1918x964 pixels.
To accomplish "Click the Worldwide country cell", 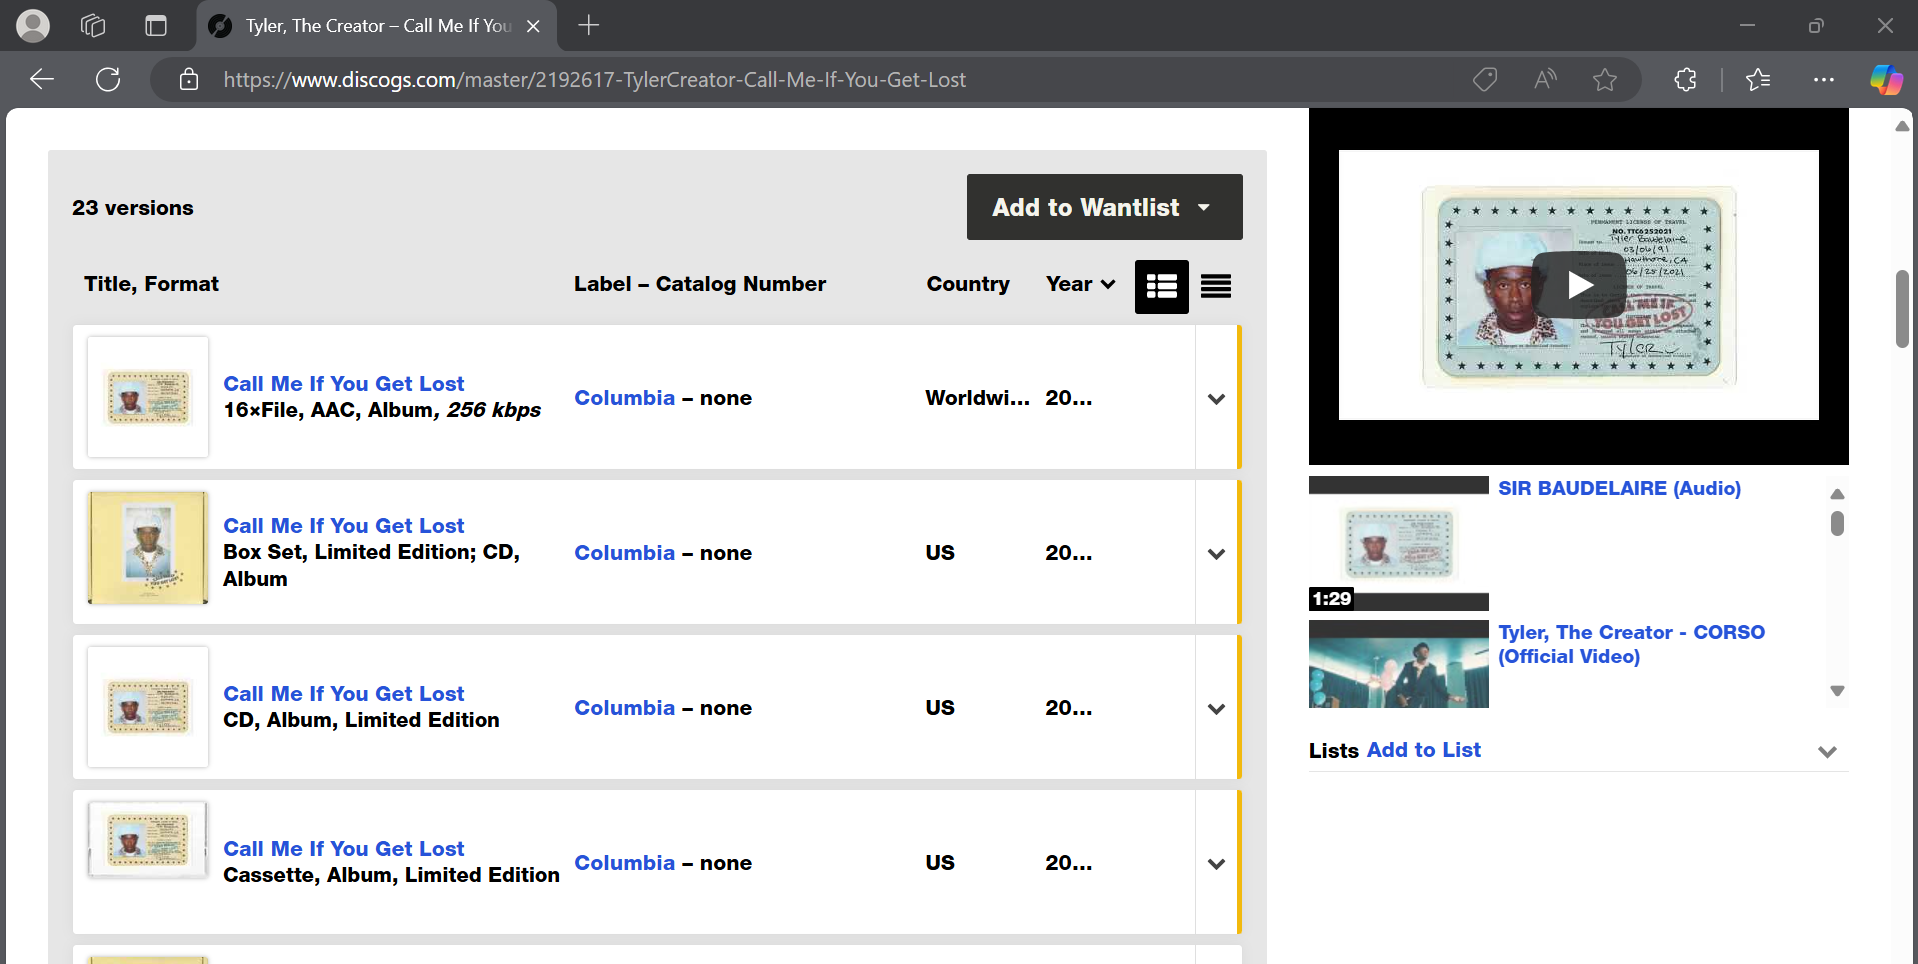I will [x=977, y=398].
